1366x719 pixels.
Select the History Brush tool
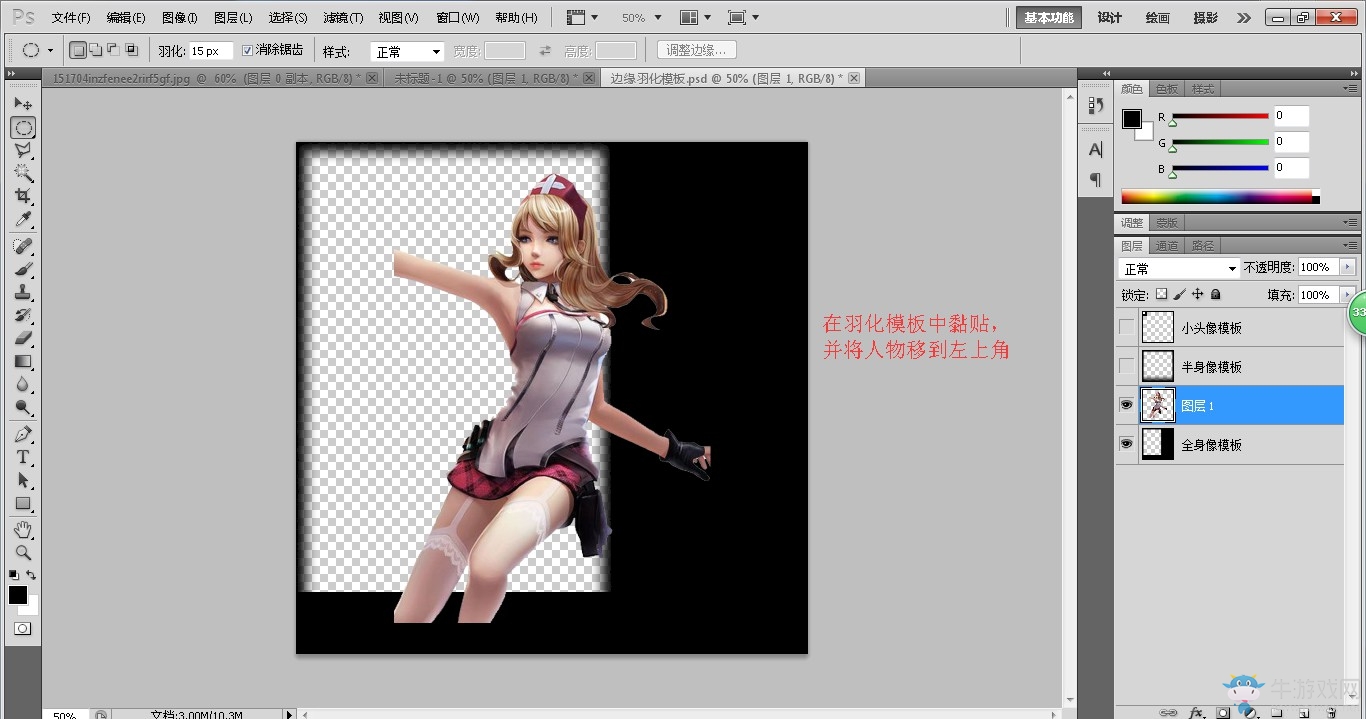pos(23,315)
